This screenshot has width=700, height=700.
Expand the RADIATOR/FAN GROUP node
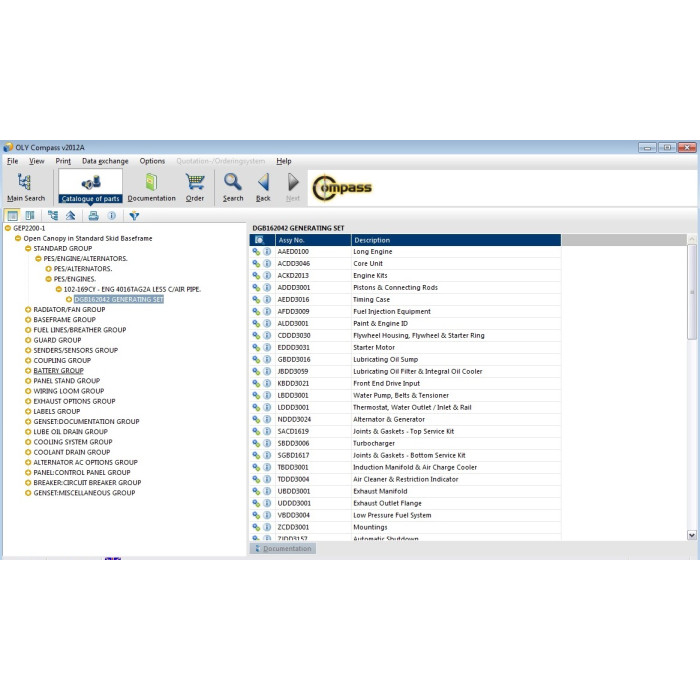tap(28, 310)
